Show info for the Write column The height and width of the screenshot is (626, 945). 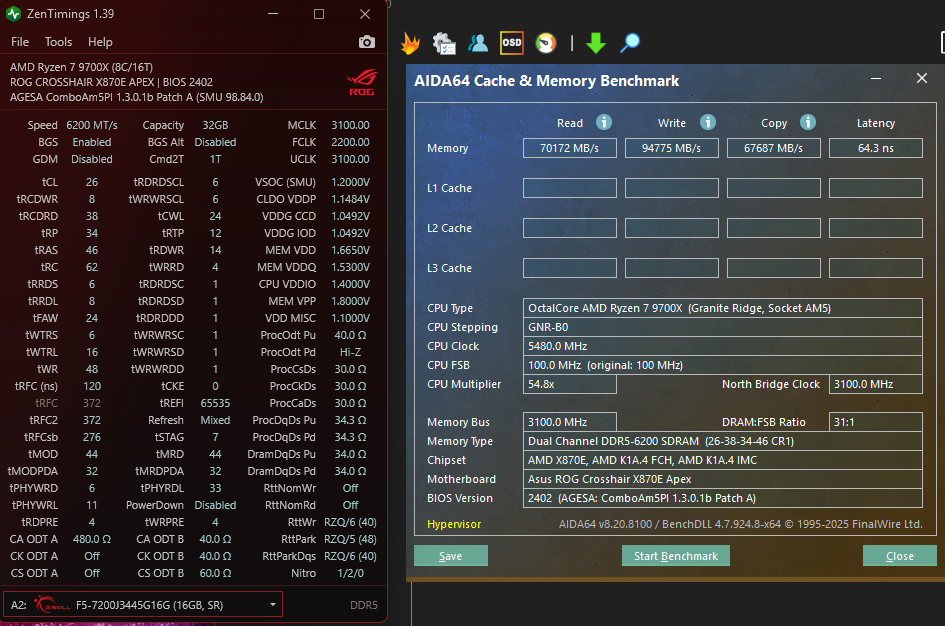click(708, 122)
